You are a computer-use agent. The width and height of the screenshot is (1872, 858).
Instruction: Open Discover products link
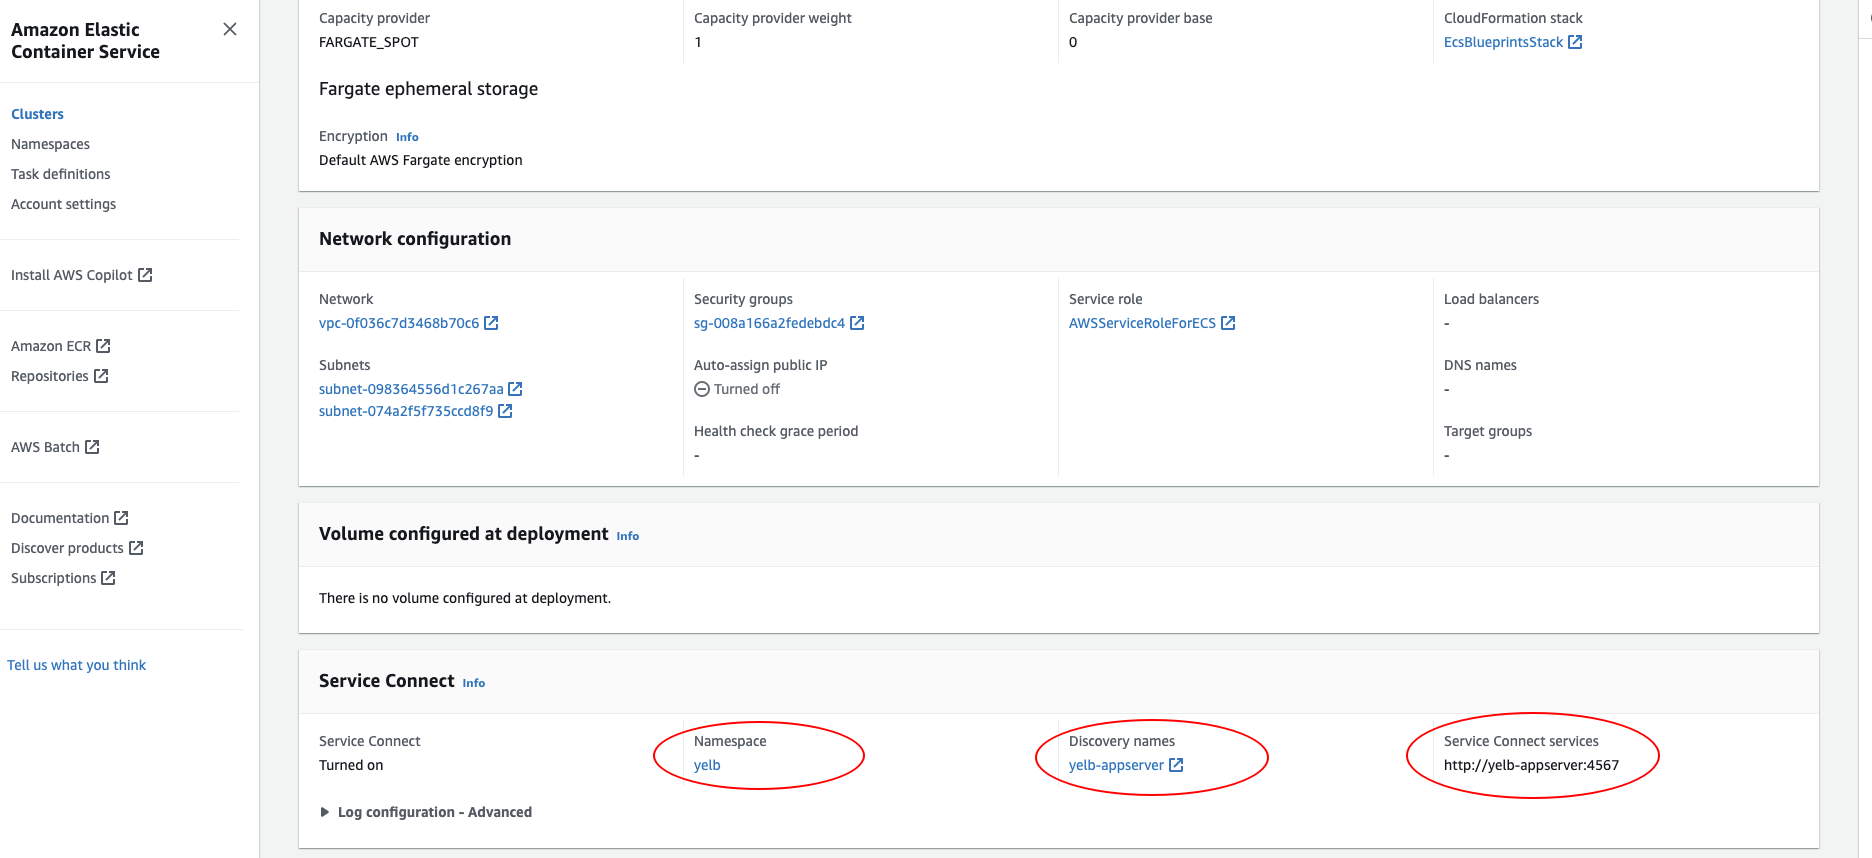[x=67, y=548]
